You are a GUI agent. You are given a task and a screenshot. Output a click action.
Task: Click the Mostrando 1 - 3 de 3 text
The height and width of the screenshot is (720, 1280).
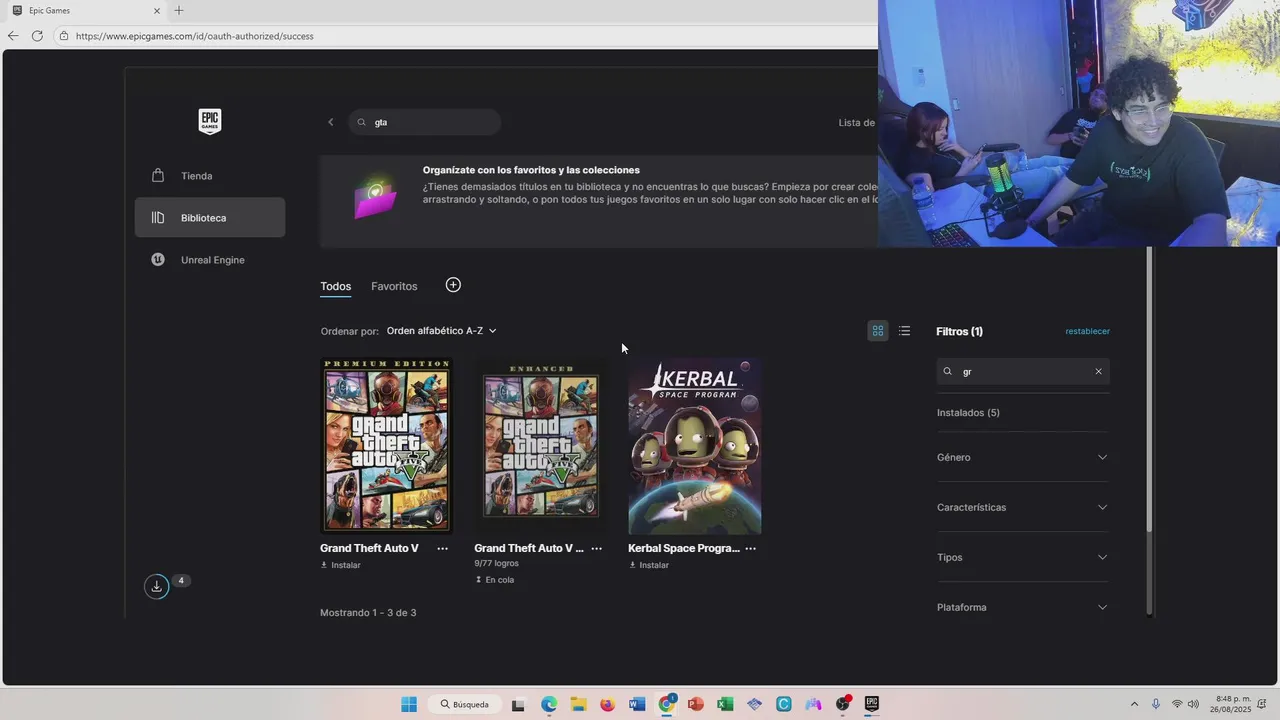click(368, 612)
